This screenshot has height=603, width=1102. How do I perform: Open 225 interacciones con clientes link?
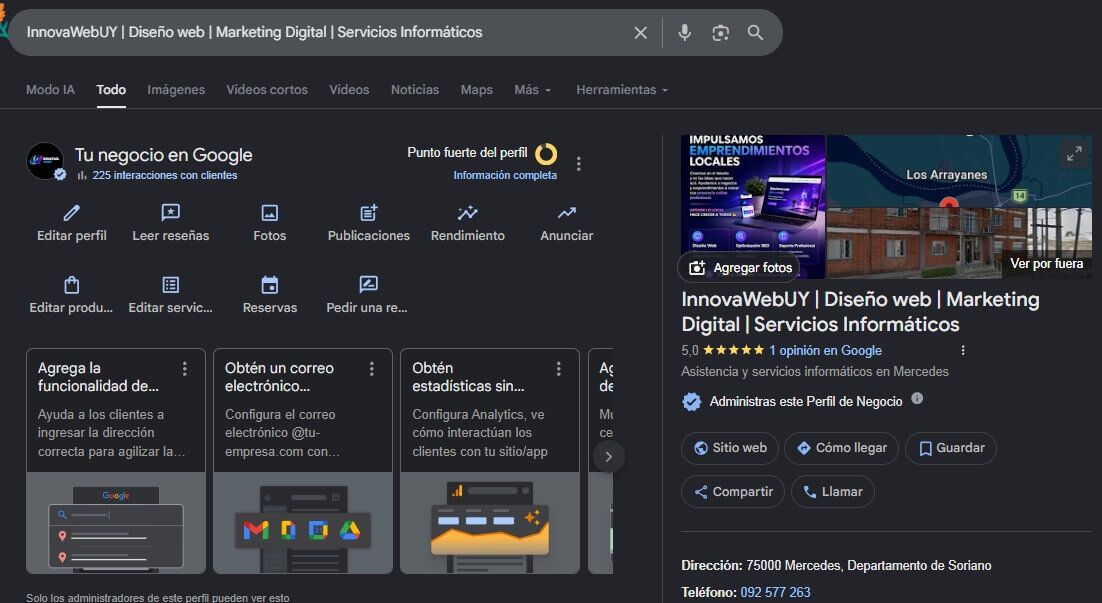164,175
